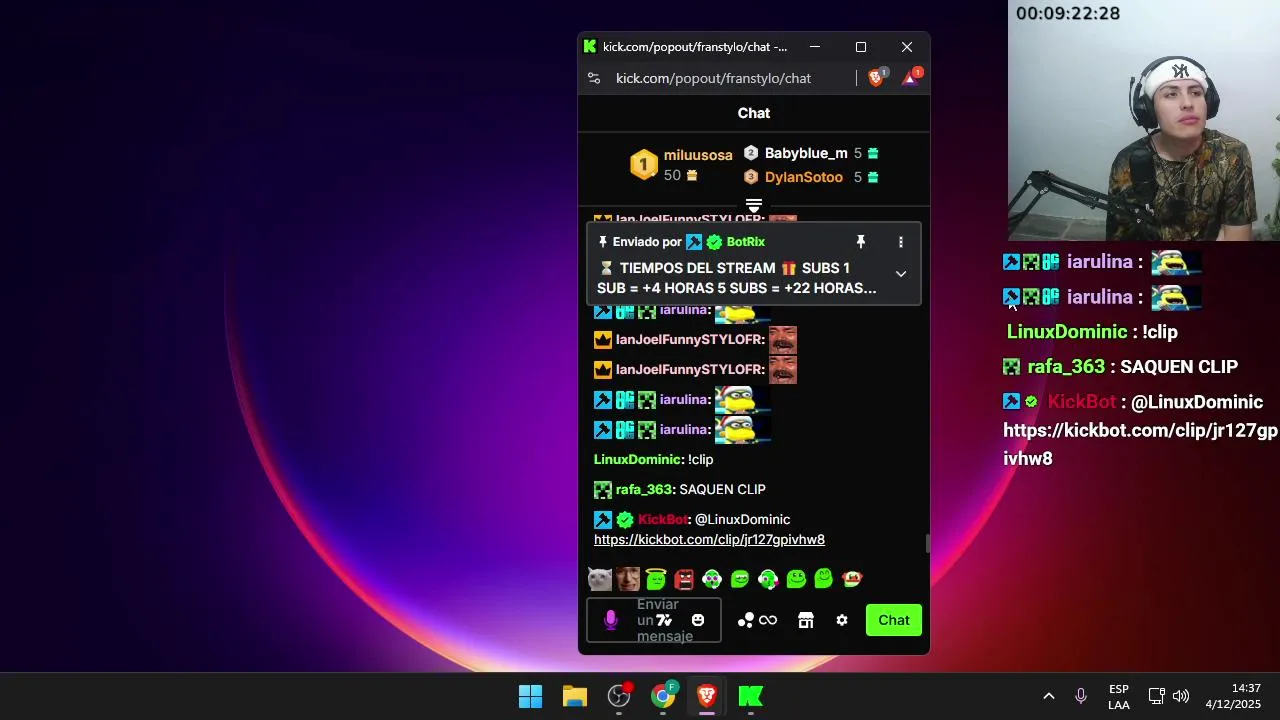Screen dimensions: 1280x720
Task: Open the ESP LAA language switcher
Action: coord(1119,697)
